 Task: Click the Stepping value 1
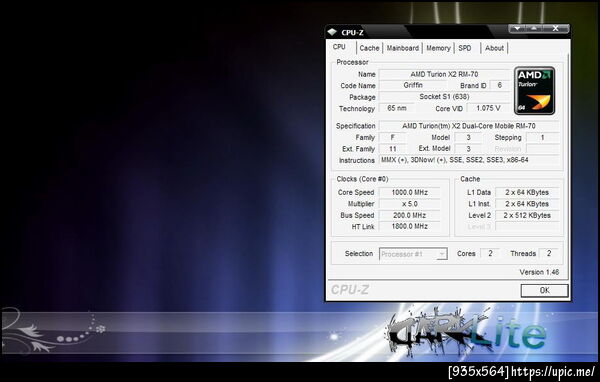tap(543, 137)
